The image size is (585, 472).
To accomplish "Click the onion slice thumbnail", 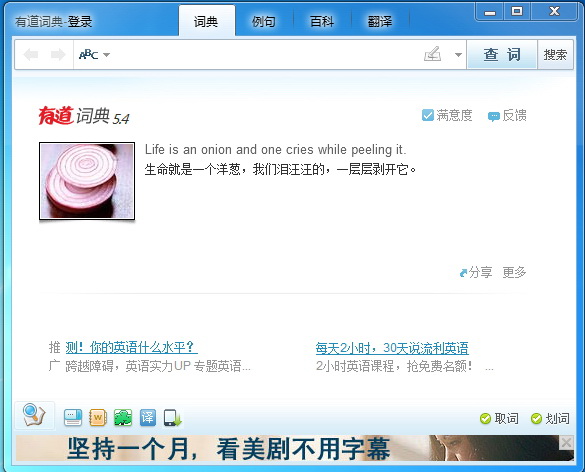I will (87, 181).
